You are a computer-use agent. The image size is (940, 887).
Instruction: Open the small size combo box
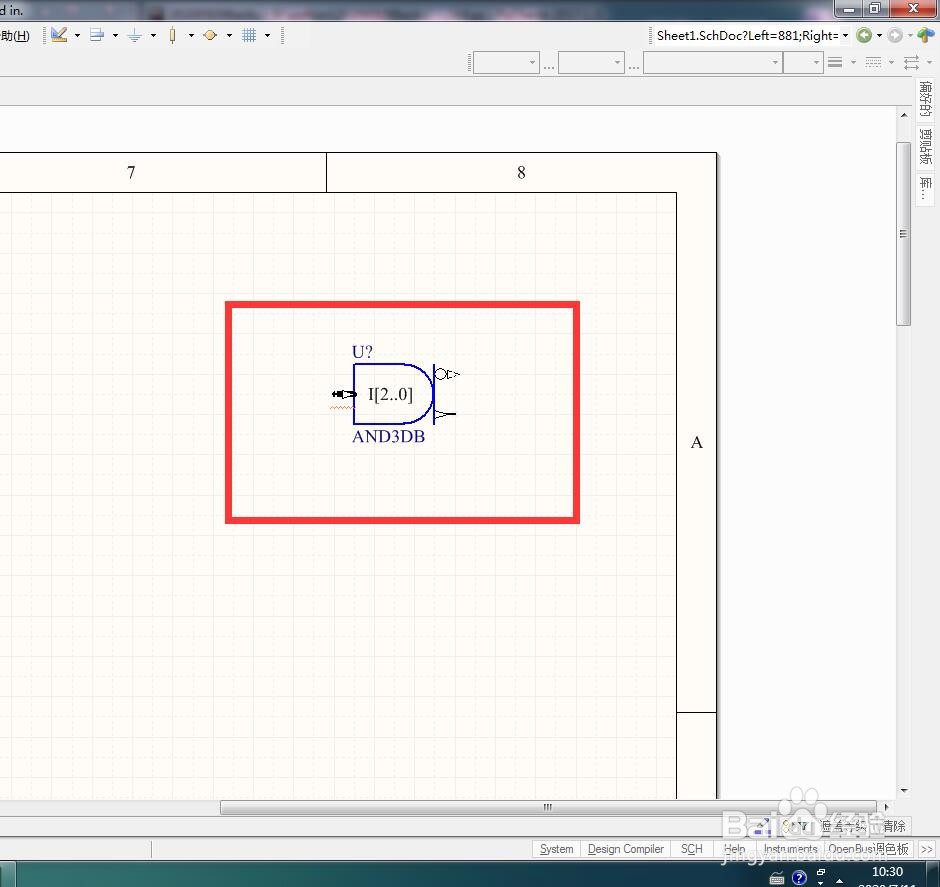click(x=803, y=62)
